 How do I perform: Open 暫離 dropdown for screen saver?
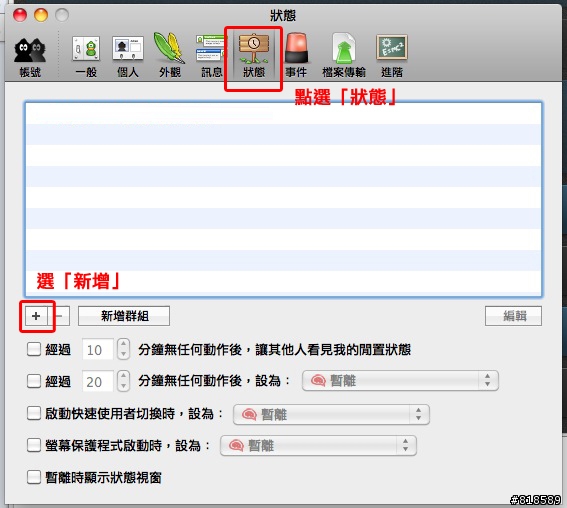click(x=318, y=445)
